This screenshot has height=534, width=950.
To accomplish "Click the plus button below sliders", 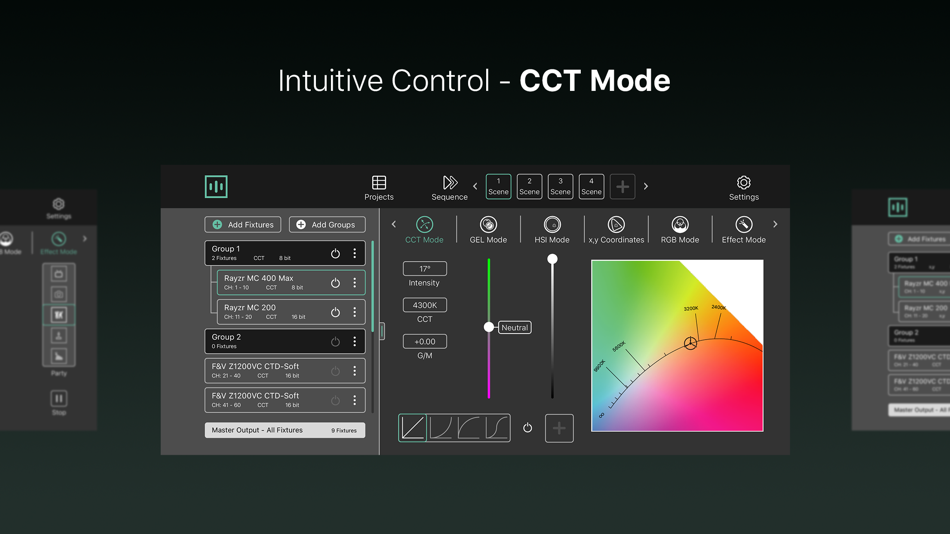I will [559, 428].
